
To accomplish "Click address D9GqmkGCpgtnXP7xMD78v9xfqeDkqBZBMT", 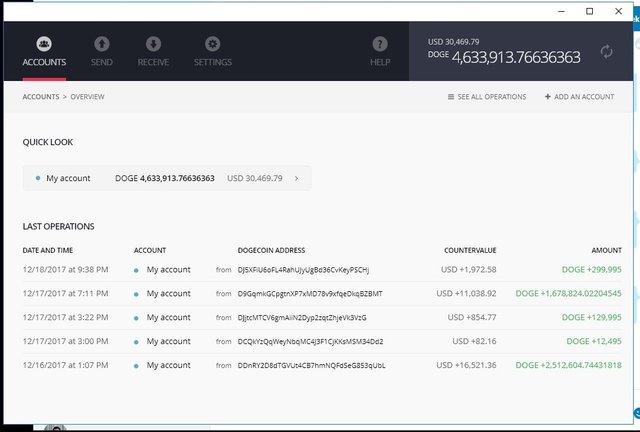I will click(x=310, y=294).
